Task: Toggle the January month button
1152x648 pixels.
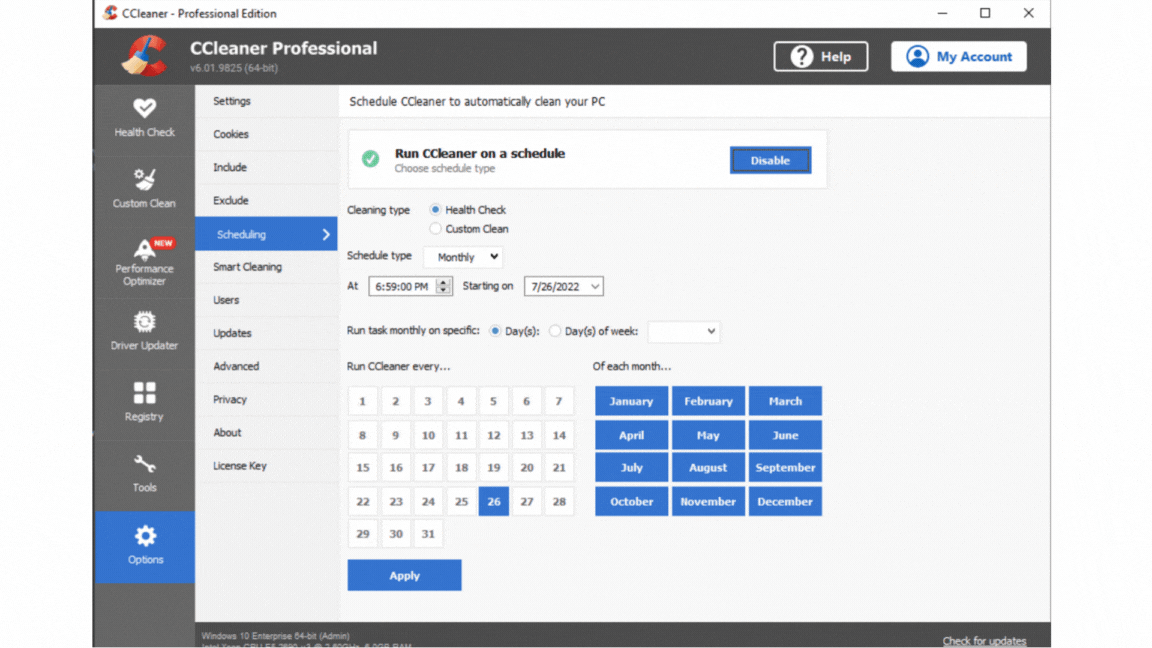Action: [631, 401]
